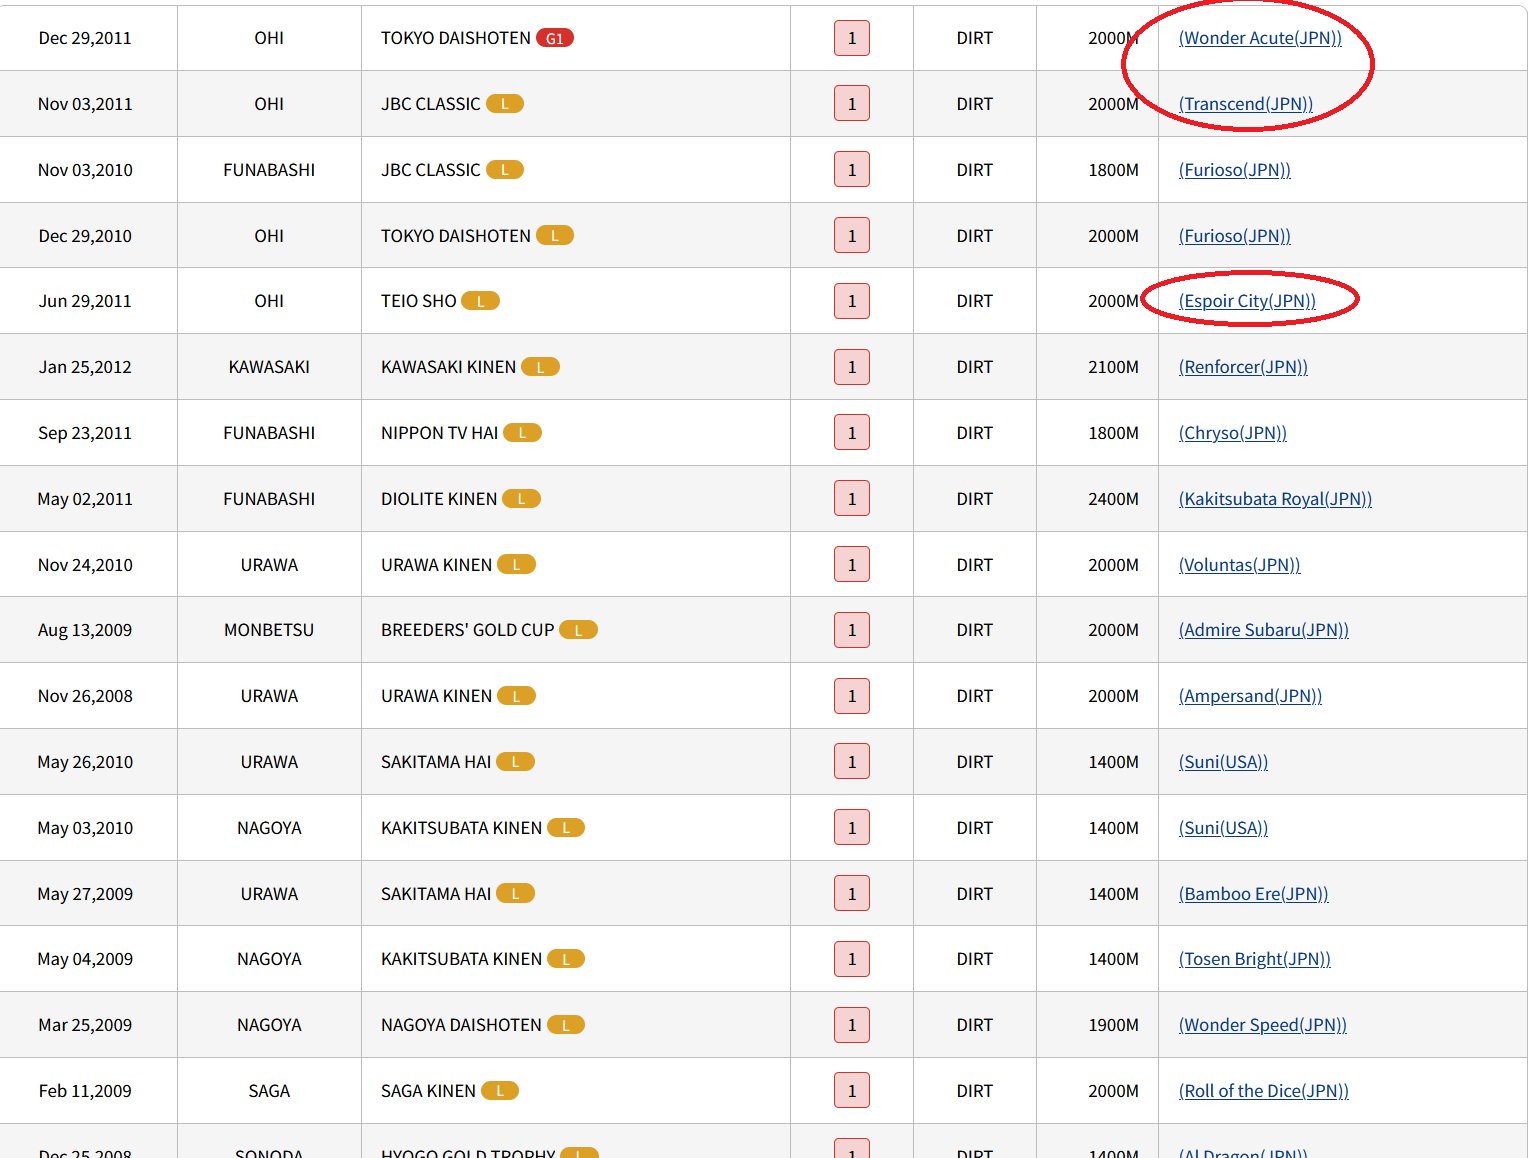This screenshot has width=1529, height=1158.
Task: Click the 'BREEDERS' GOLD CUP' race name
Action: pyautogui.click(x=467, y=630)
